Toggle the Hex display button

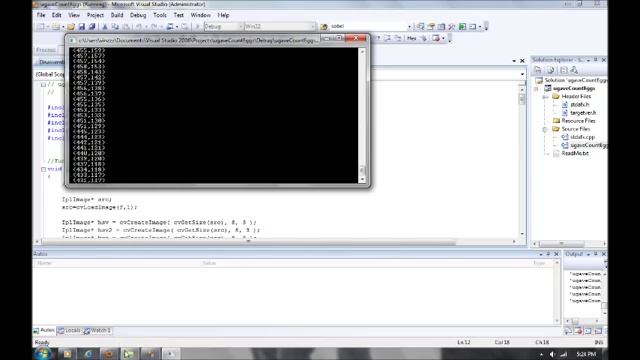coord(411,38)
